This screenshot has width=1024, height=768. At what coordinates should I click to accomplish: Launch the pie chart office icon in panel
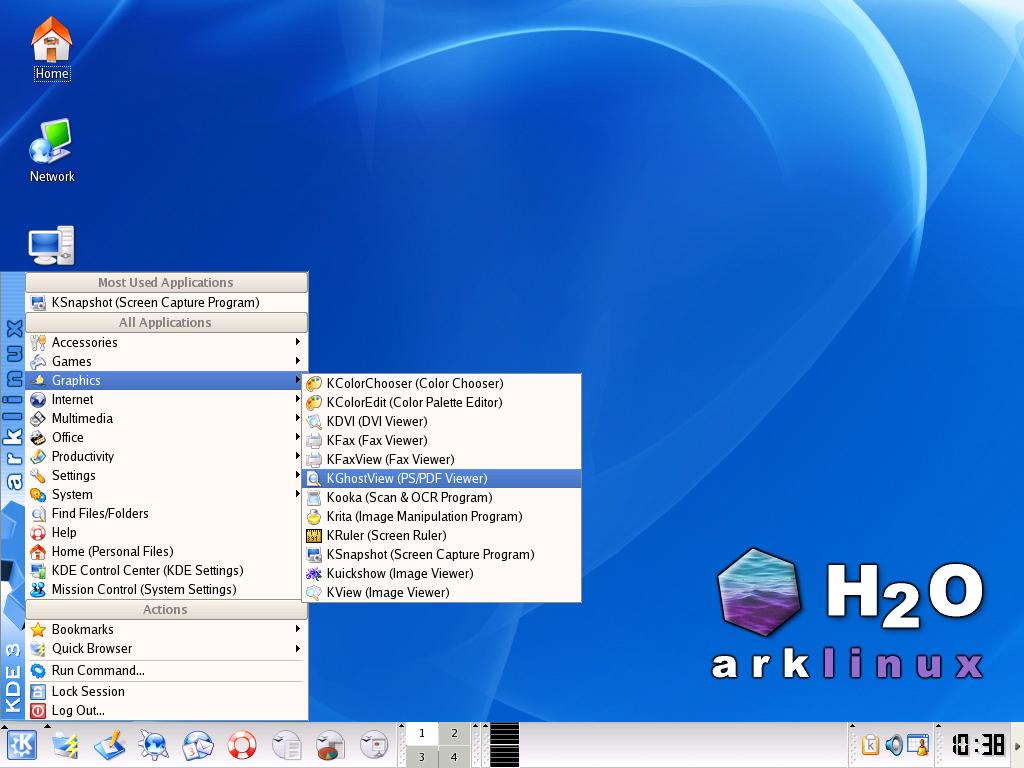[x=330, y=745]
